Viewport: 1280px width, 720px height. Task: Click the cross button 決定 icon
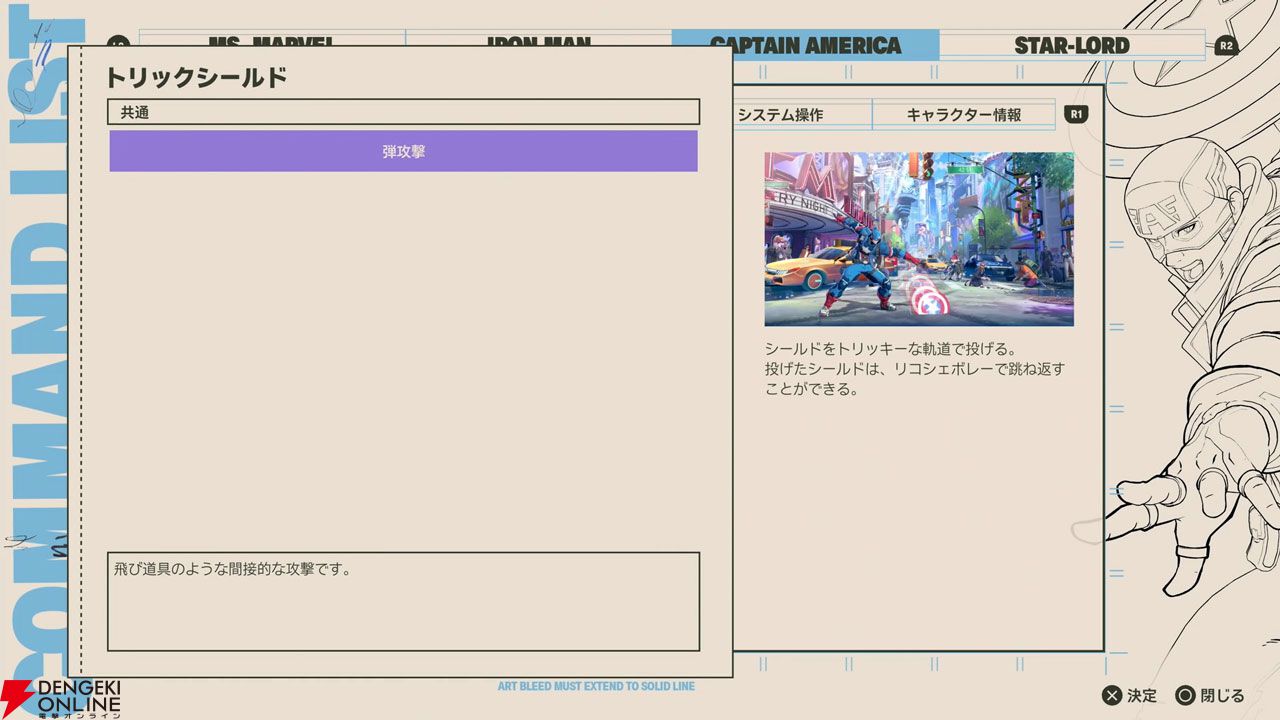coord(1111,696)
